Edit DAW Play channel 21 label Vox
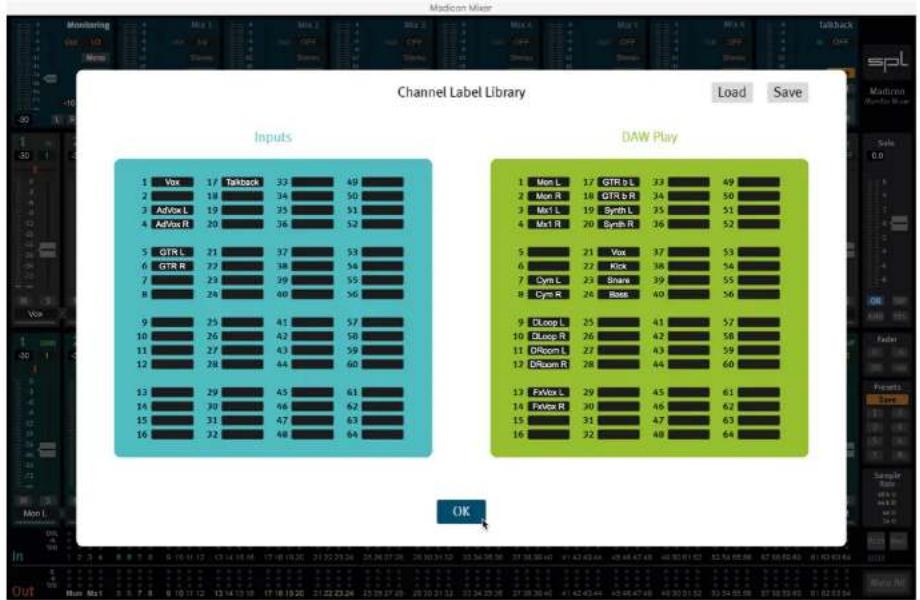920x600 pixels. (618, 252)
